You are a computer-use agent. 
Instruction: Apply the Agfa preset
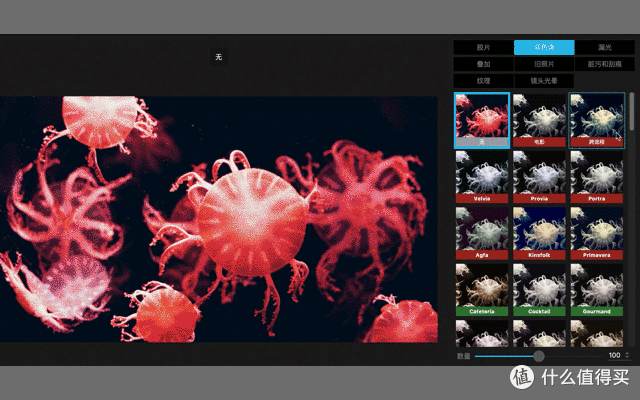tap(482, 233)
